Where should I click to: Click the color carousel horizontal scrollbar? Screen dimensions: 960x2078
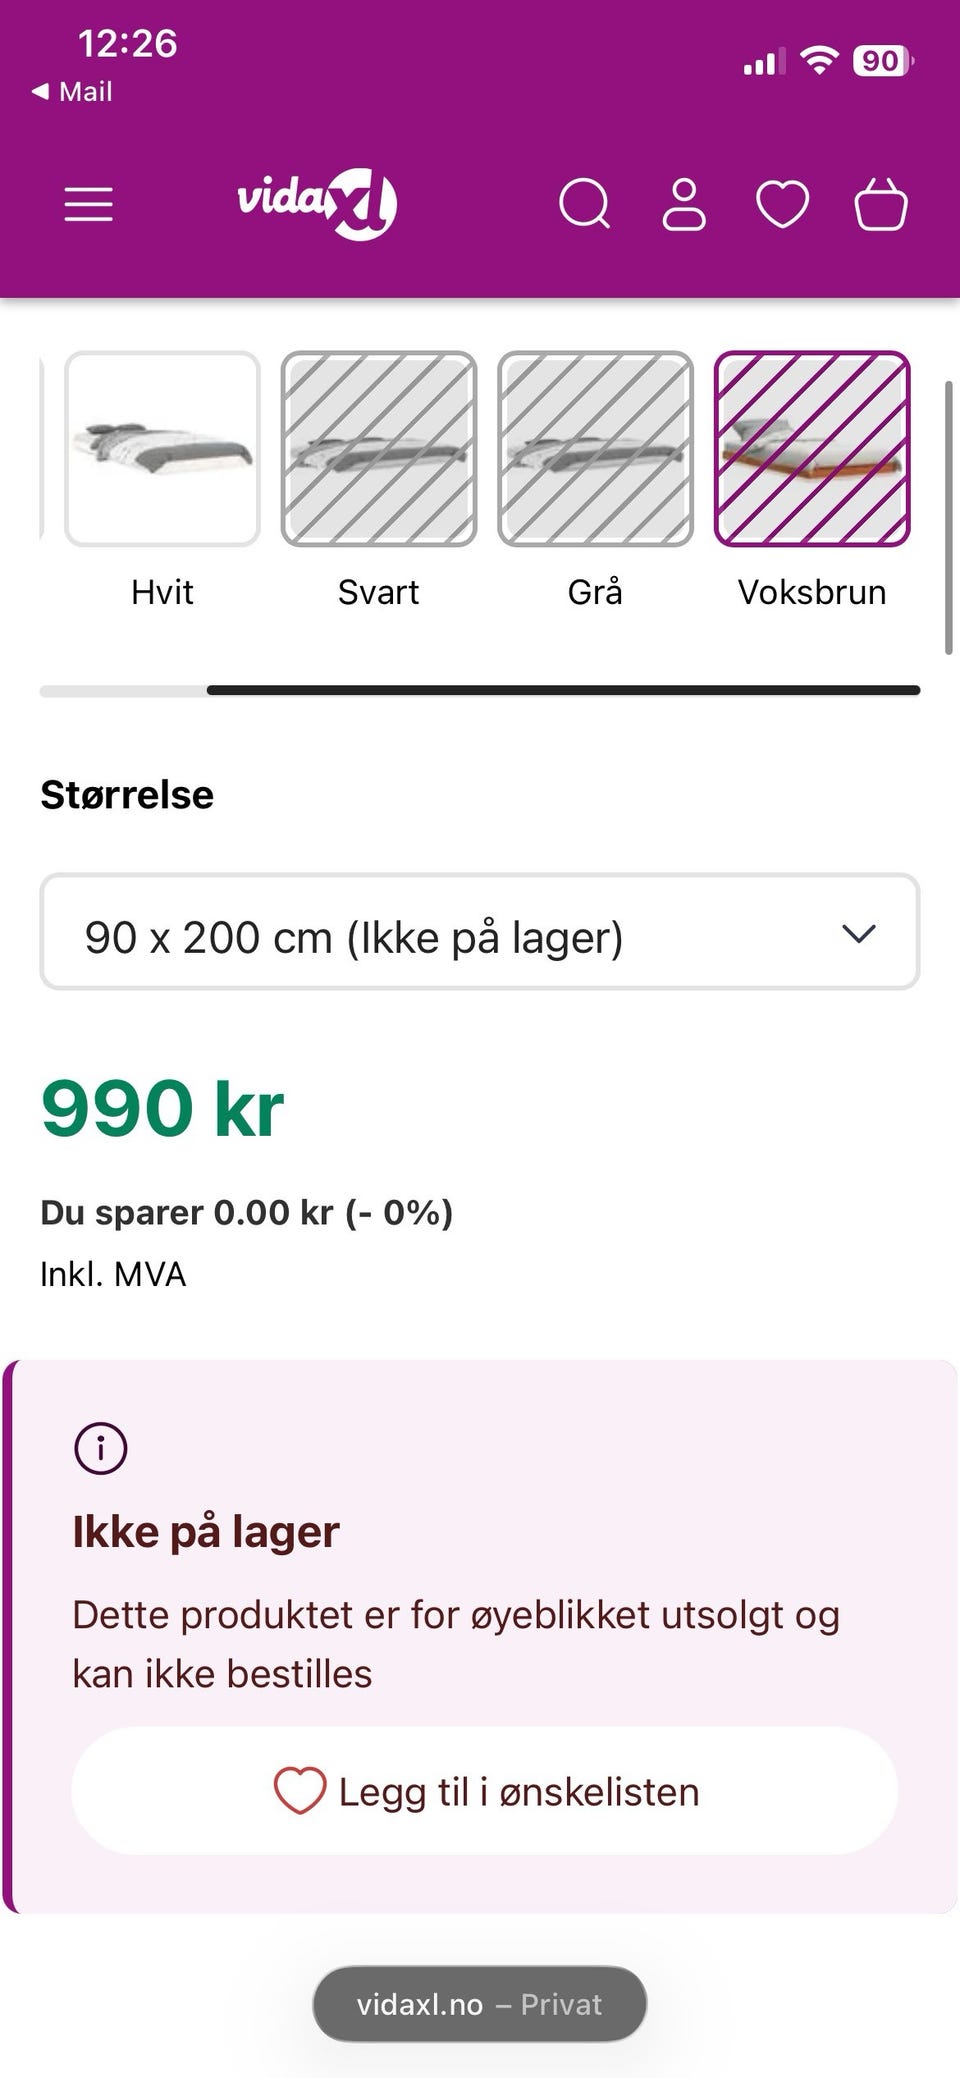click(x=563, y=690)
